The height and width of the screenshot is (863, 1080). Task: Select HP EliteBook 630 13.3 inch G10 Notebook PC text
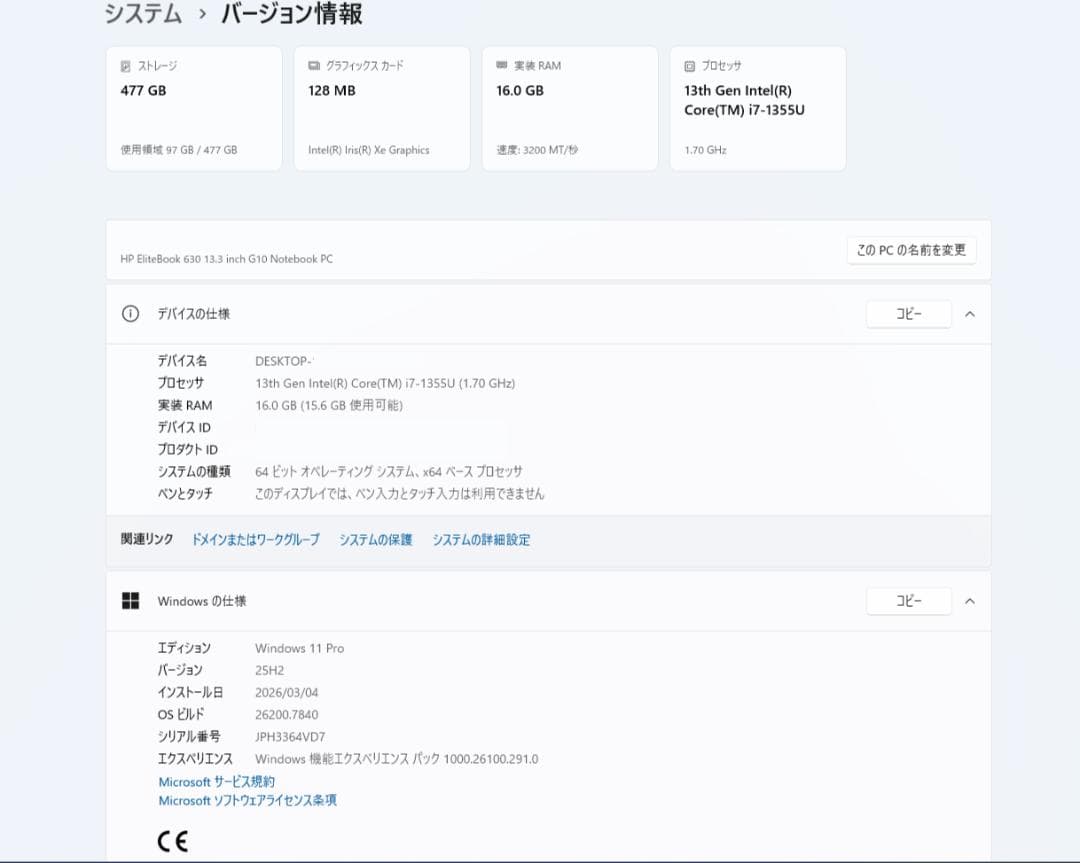click(x=227, y=259)
